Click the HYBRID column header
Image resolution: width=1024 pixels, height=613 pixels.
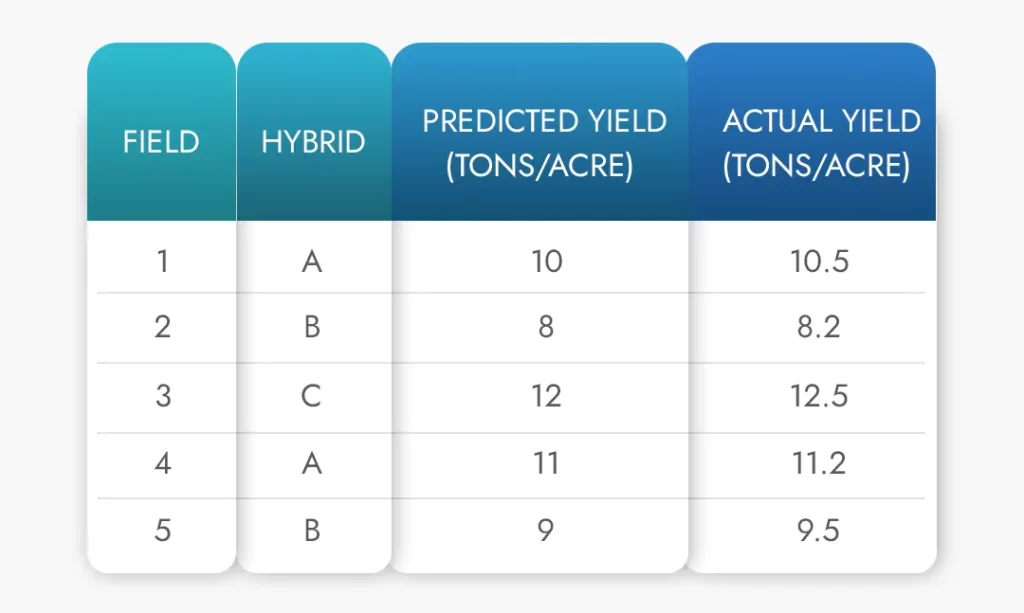coord(313,142)
